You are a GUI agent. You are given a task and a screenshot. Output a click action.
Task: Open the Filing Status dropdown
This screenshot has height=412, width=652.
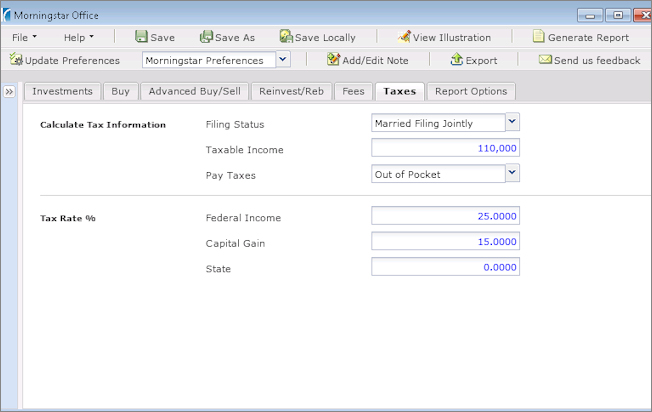(x=512, y=122)
